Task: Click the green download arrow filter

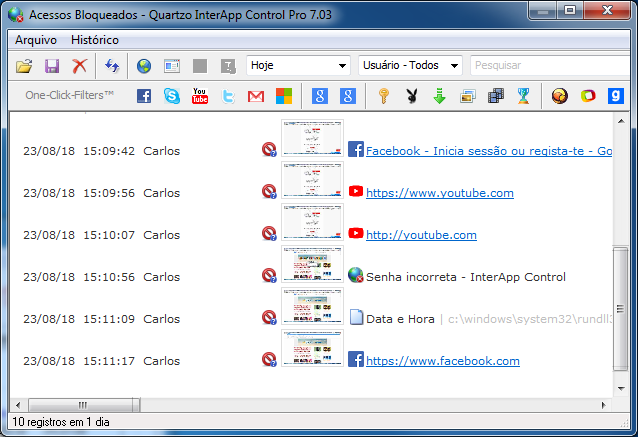Action: click(x=438, y=97)
